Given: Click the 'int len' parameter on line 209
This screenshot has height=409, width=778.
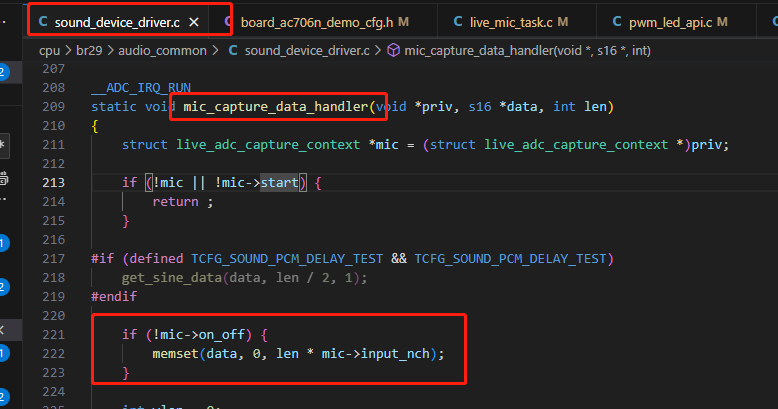Looking at the screenshot, I should tap(580, 107).
